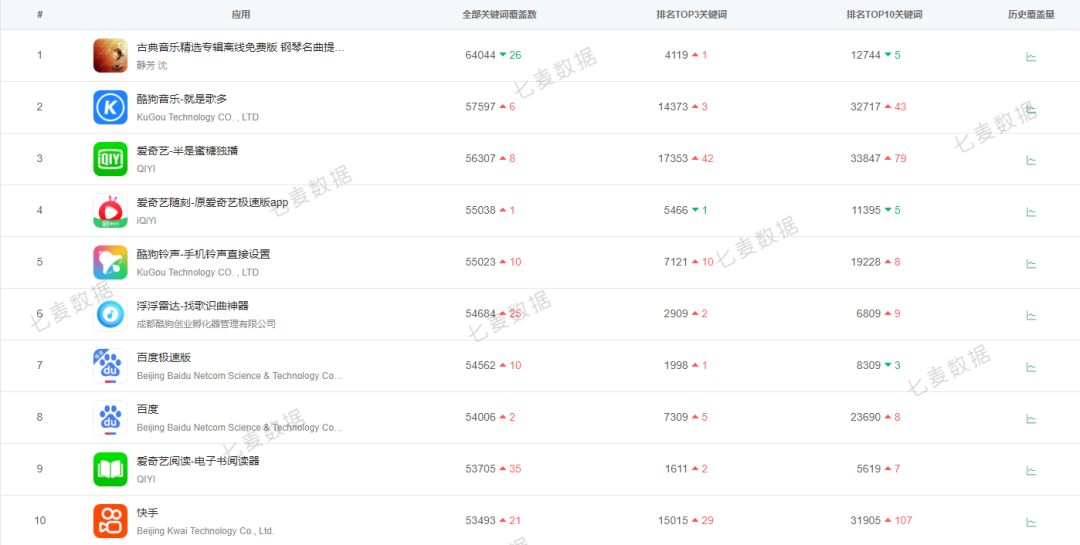Click TOP10 keyword value 12744
Viewport: 1080px width, 545px height.
click(866, 55)
